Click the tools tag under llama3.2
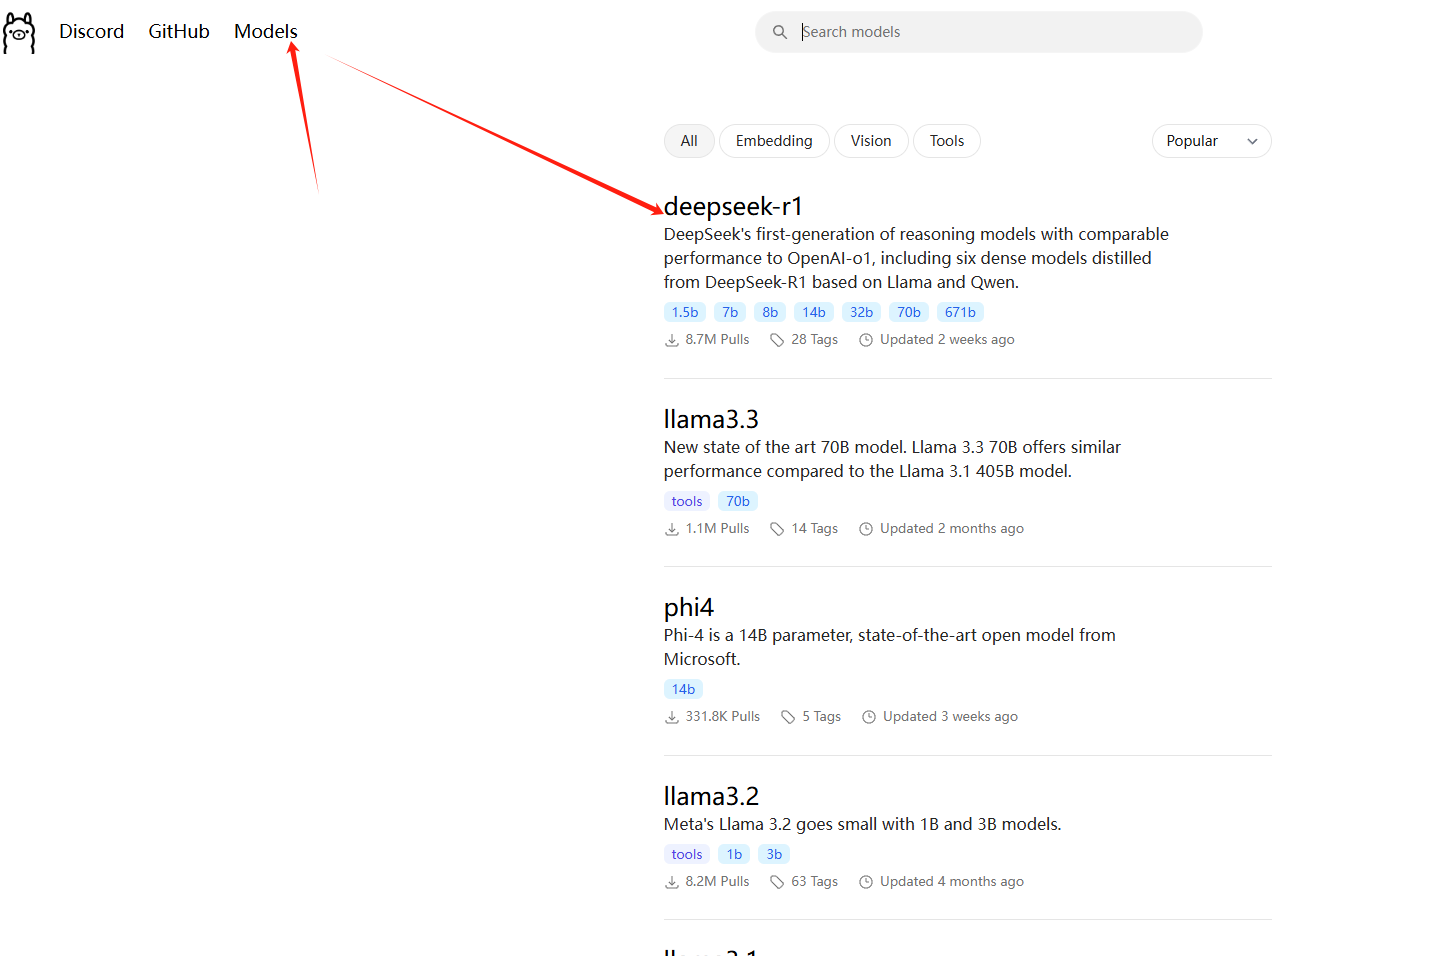This screenshot has width=1434, height=956. click(x=687, y=854)
